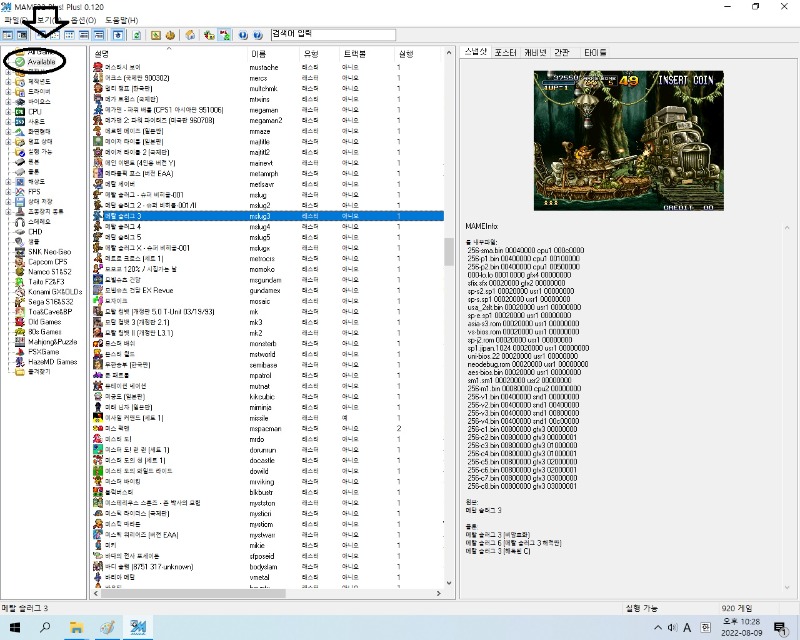Expand the FPS tree node
800x640 pixels.
[8, 191]
